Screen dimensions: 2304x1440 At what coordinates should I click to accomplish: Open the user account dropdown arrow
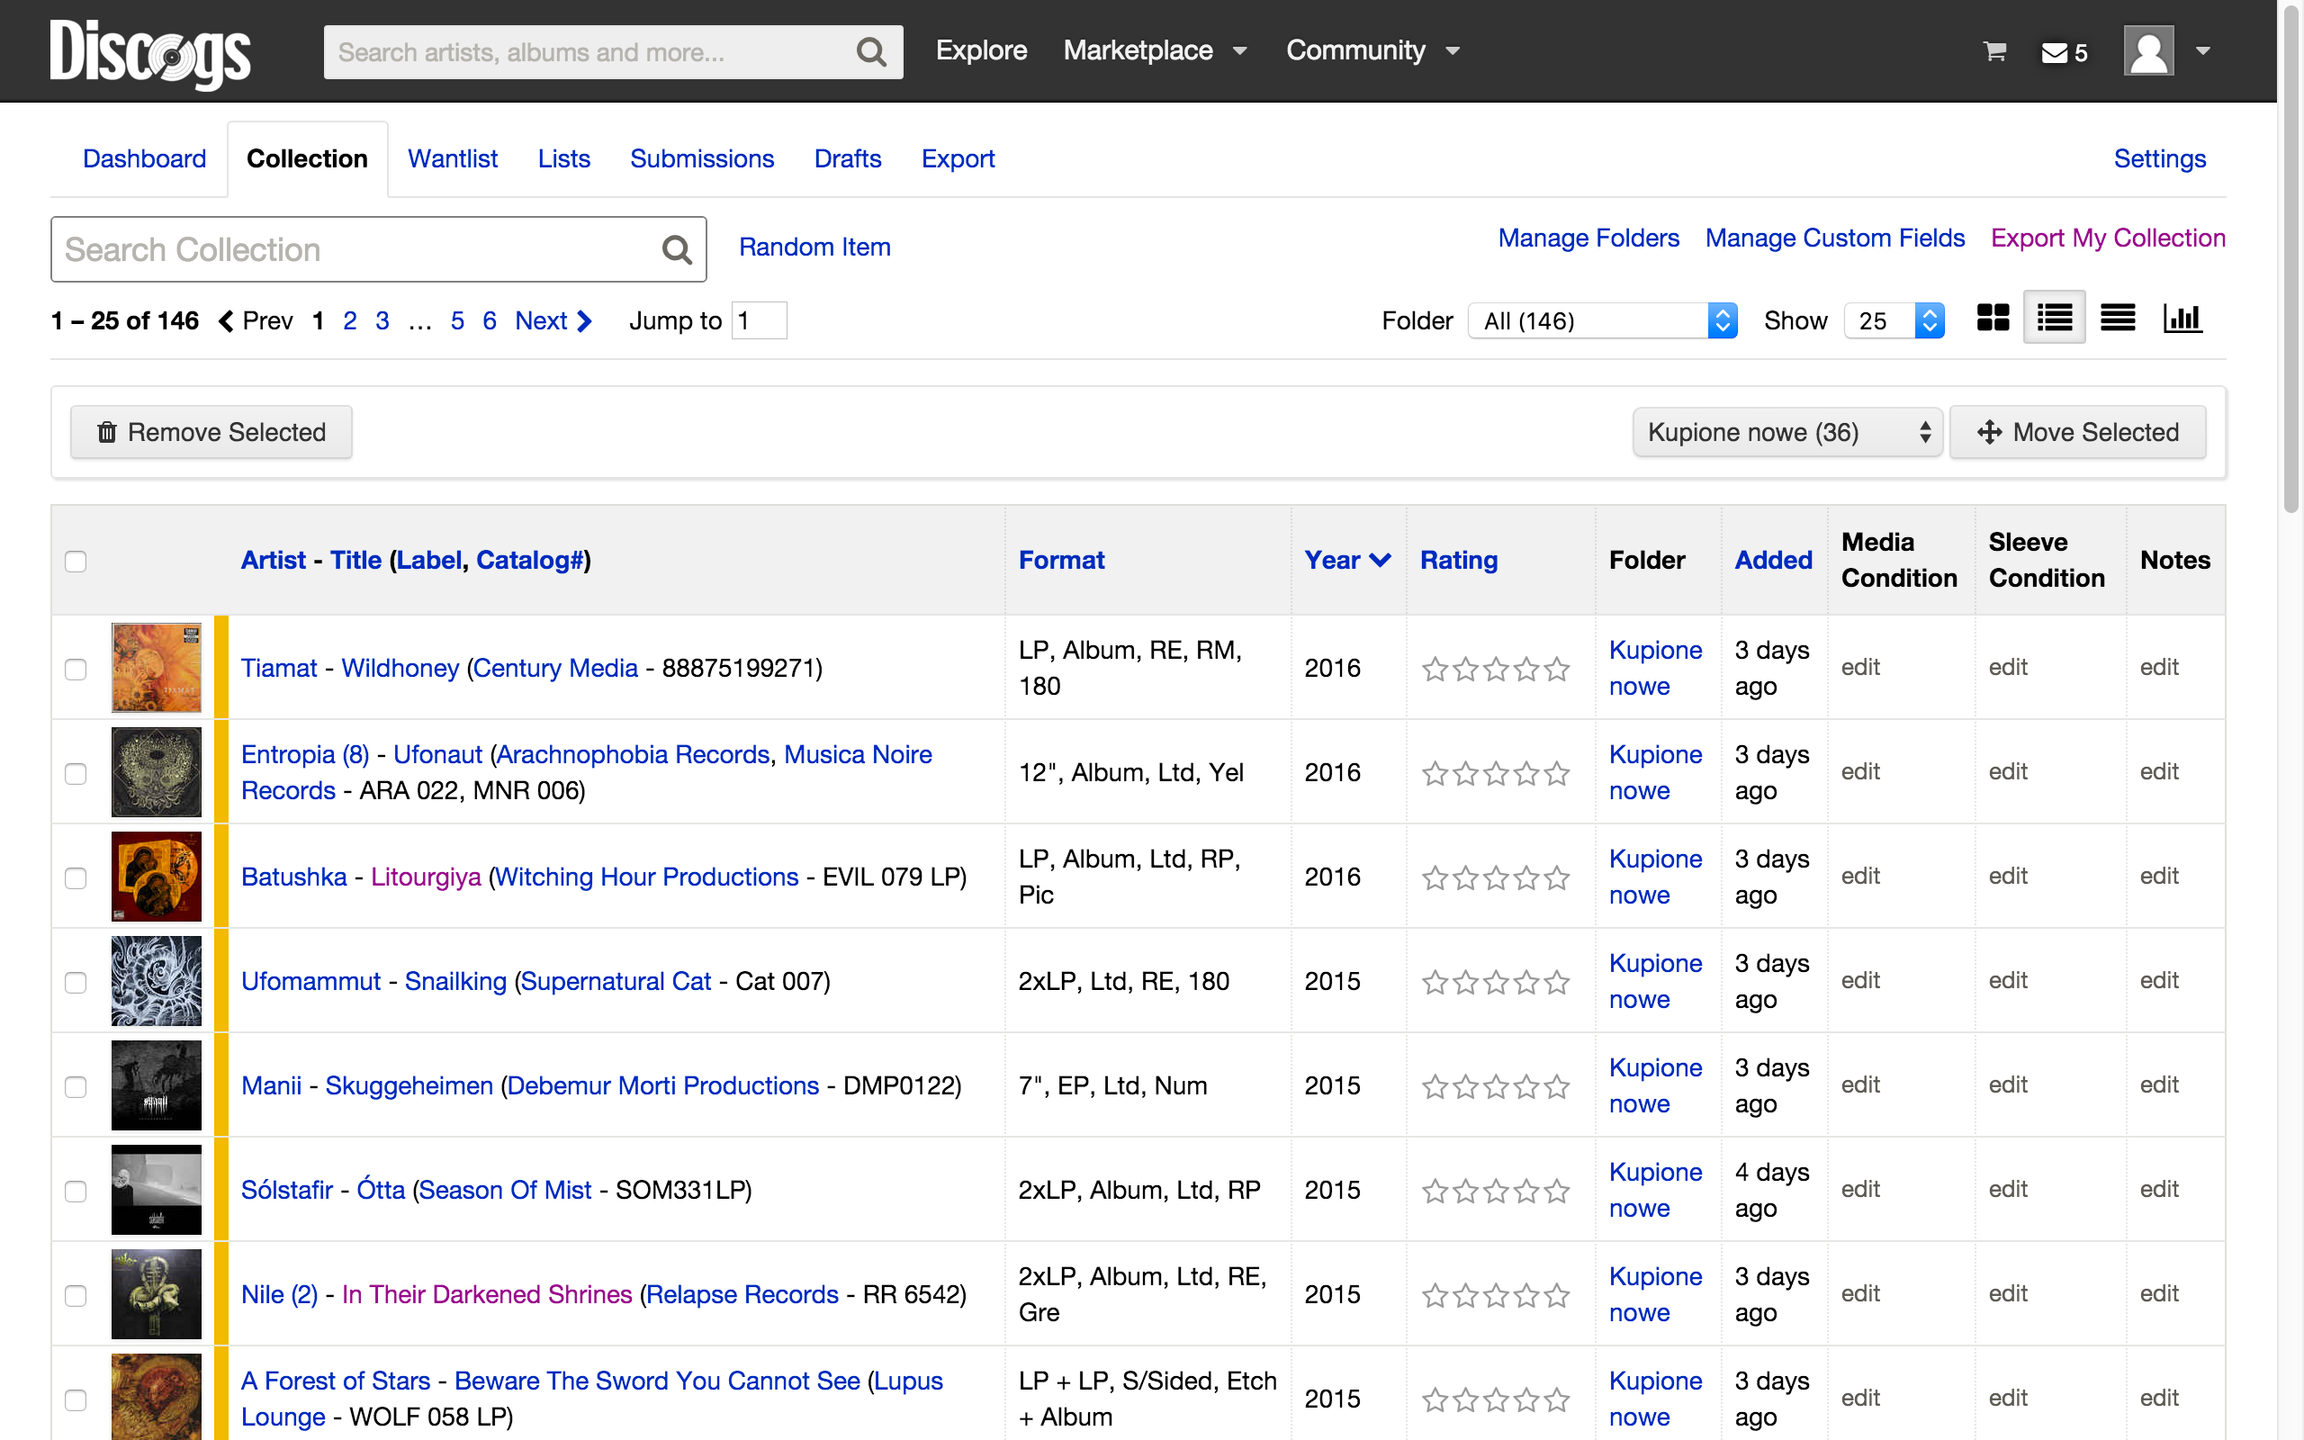[x=2202, y=51]
